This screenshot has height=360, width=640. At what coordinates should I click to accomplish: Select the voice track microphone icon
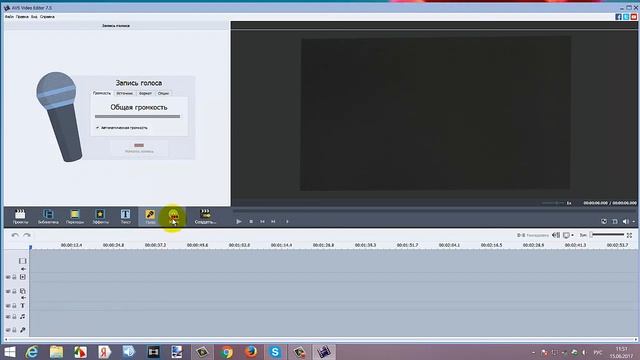point(22,330)
